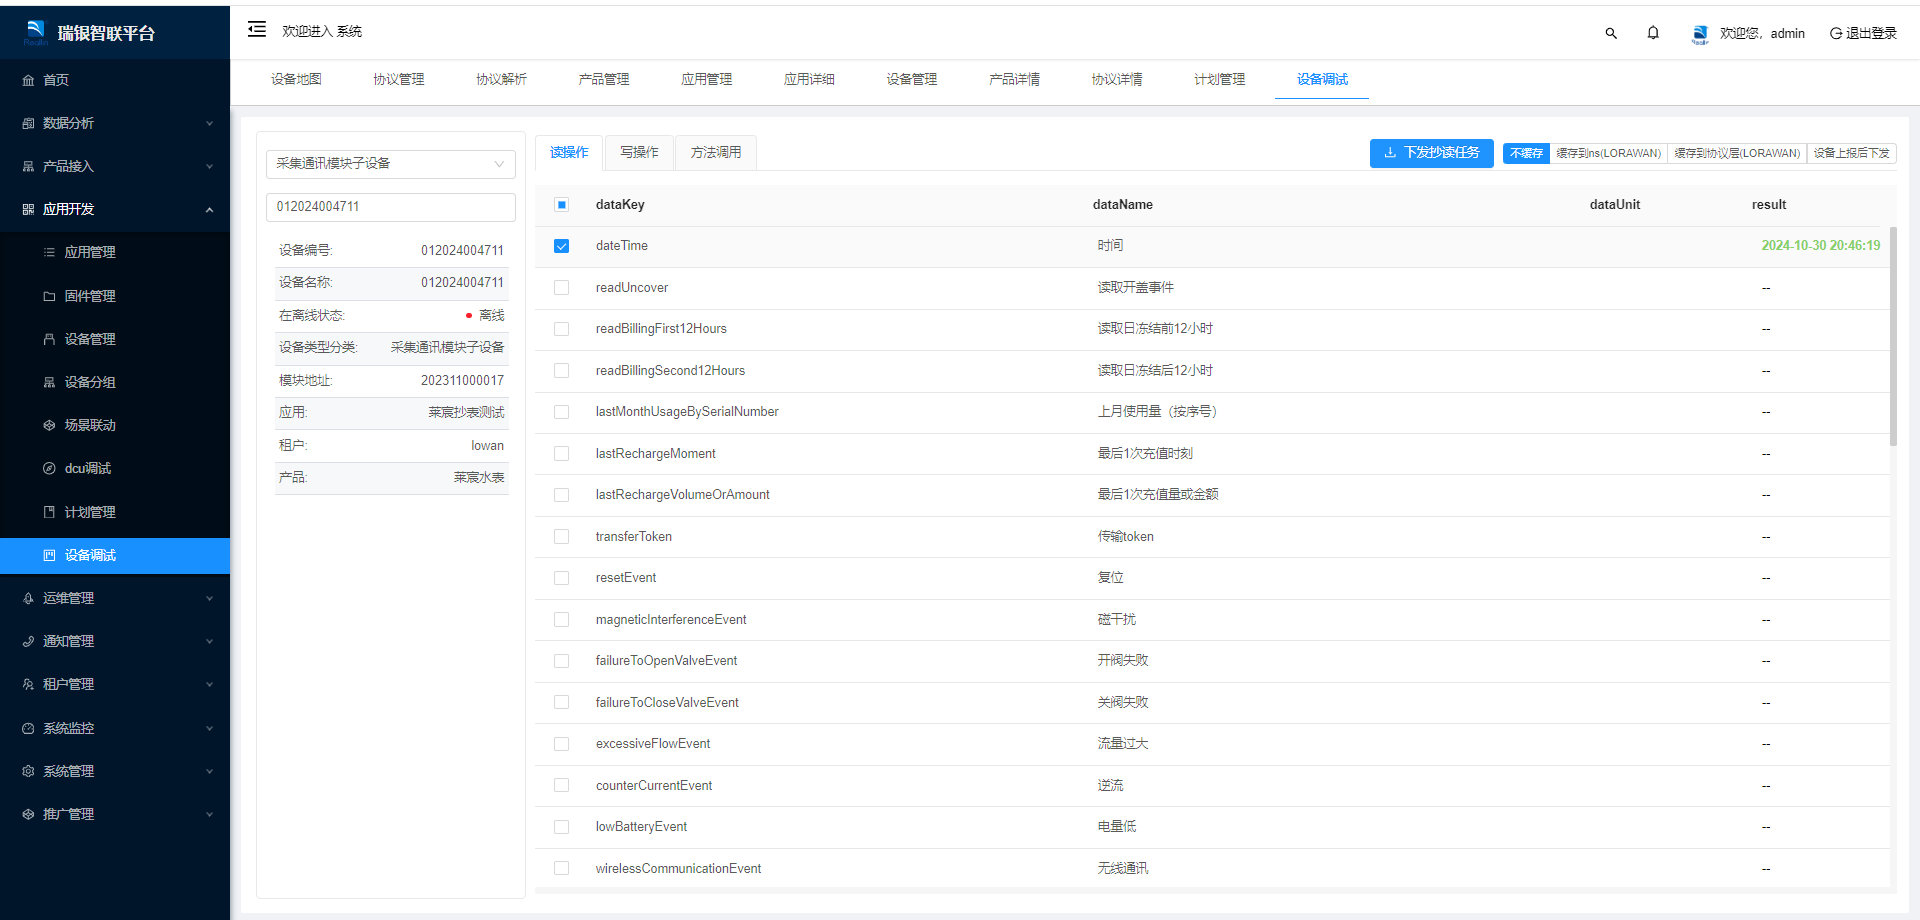Click the admin user avatar icon
Screen dimensions: 1920x920
(1700, 34)
